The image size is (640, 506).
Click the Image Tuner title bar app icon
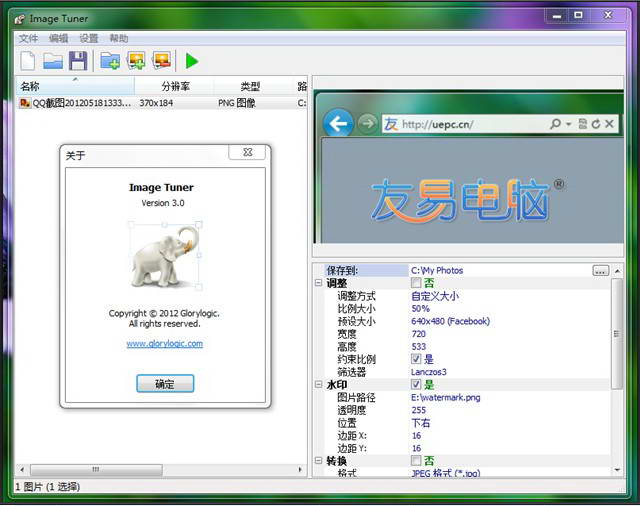[20, 19]
